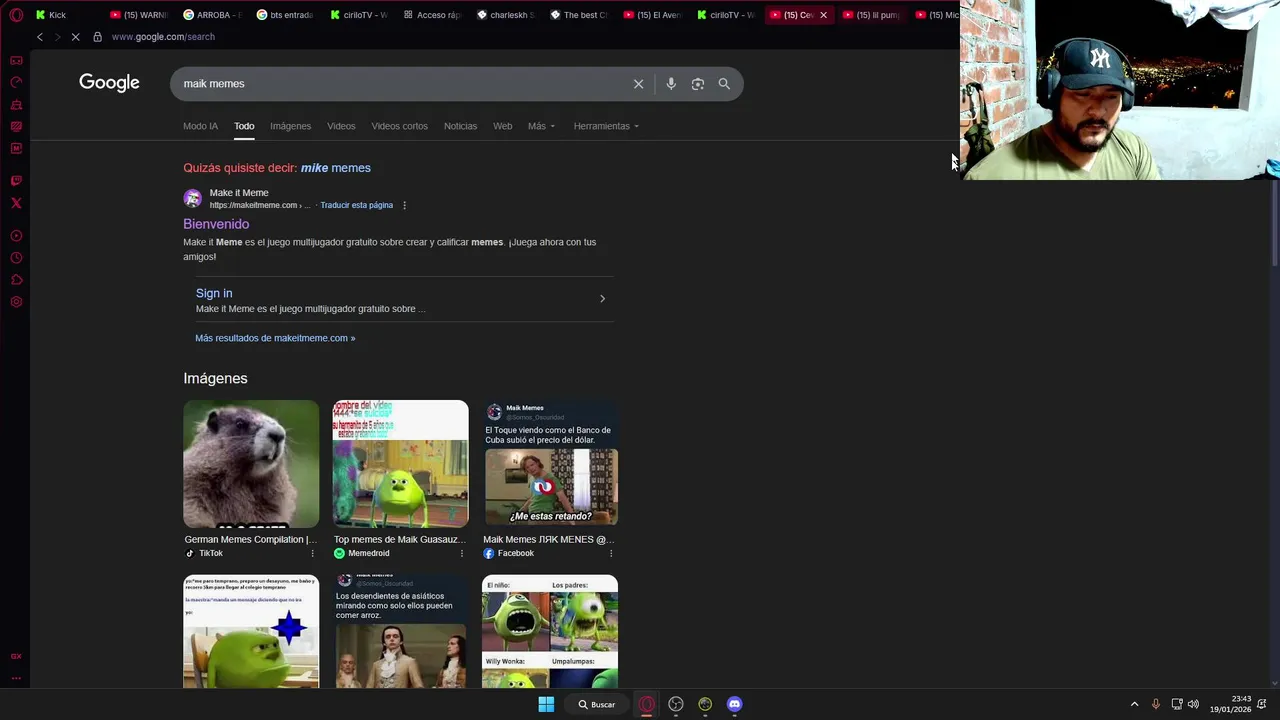Viewport: 1280px width, 720px height.
Task: Click the padlock site info icon
Action: coord(97,37)
